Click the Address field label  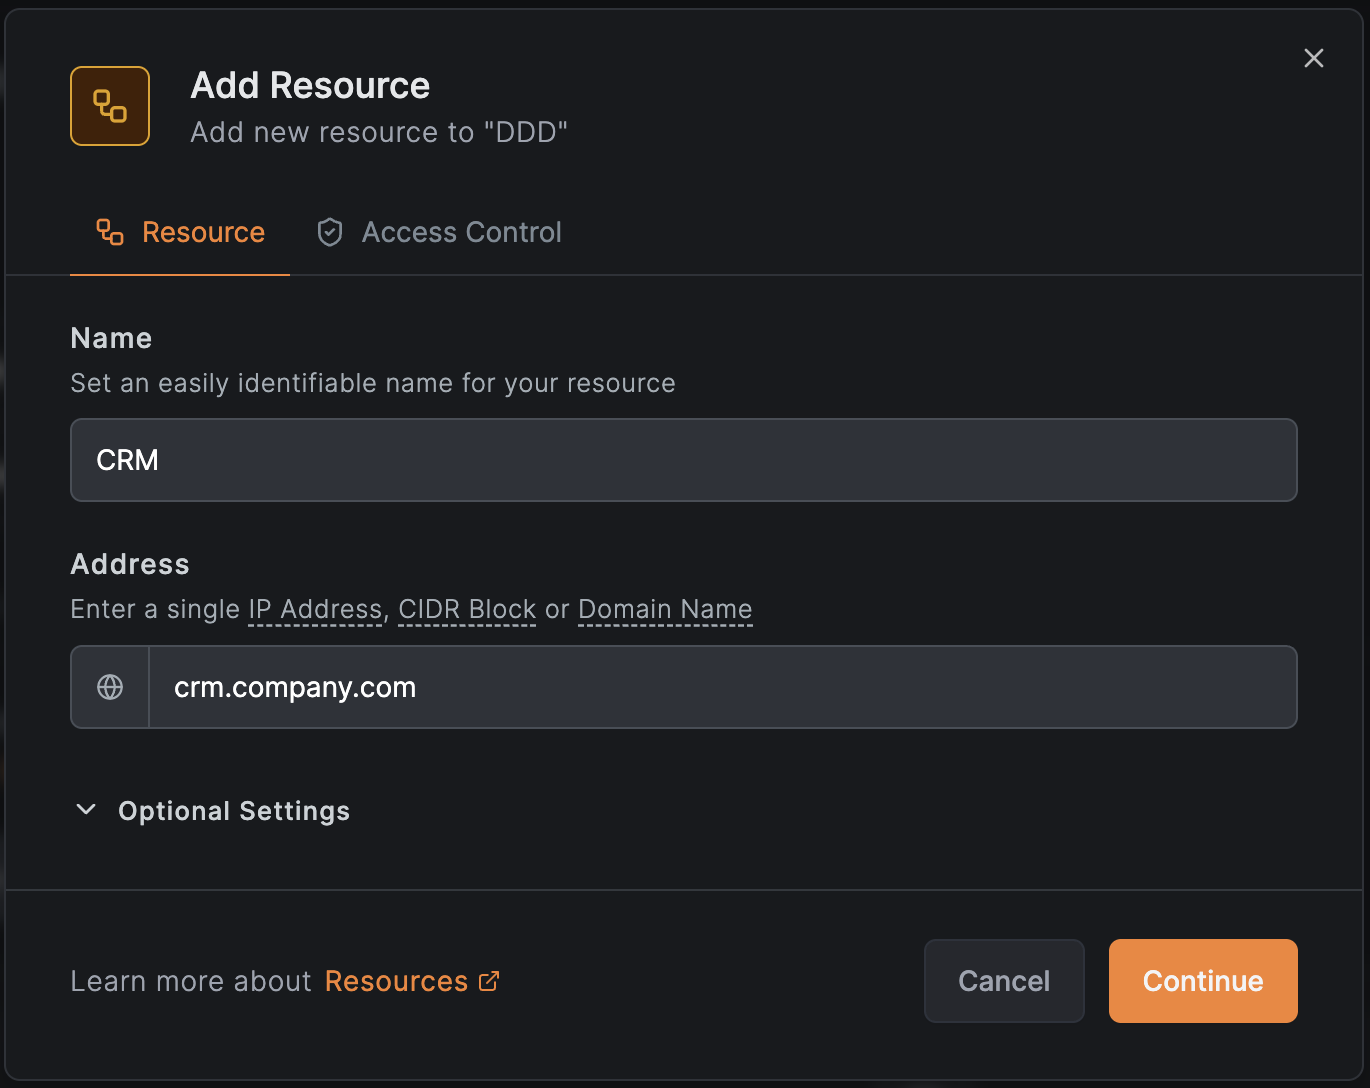(x=130, y=564)
